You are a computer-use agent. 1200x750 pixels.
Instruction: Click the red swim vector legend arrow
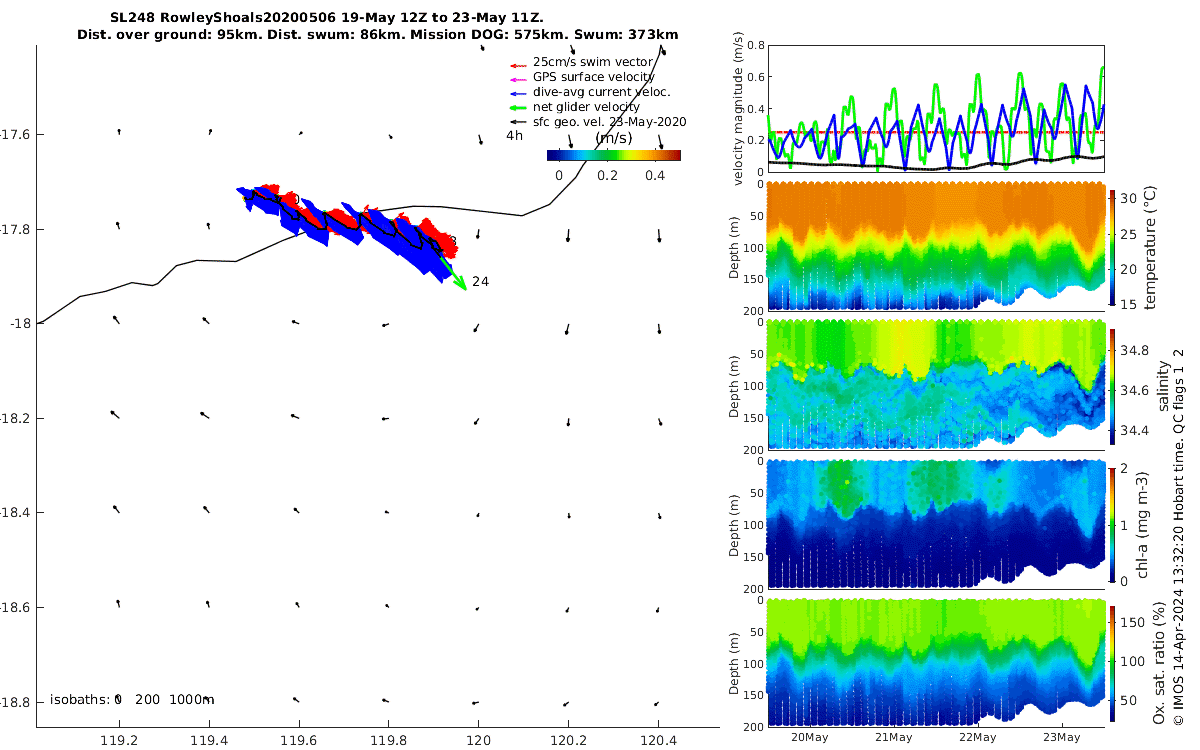click(517, 65)
